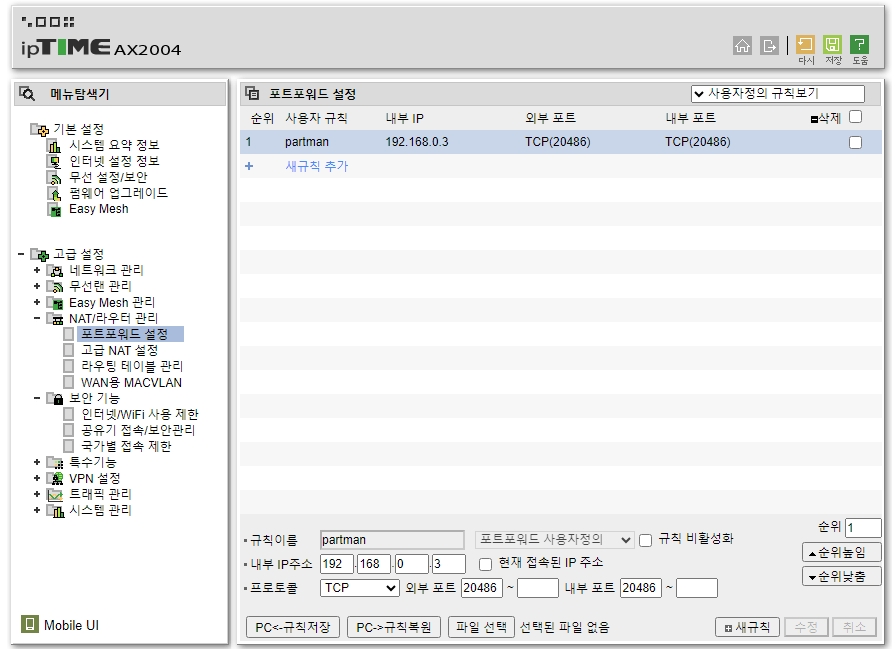Screen dimensions: 895x649
Task: Open the TCP protocol dropdown
Action: pyautogui.click(x=360, y=588)
